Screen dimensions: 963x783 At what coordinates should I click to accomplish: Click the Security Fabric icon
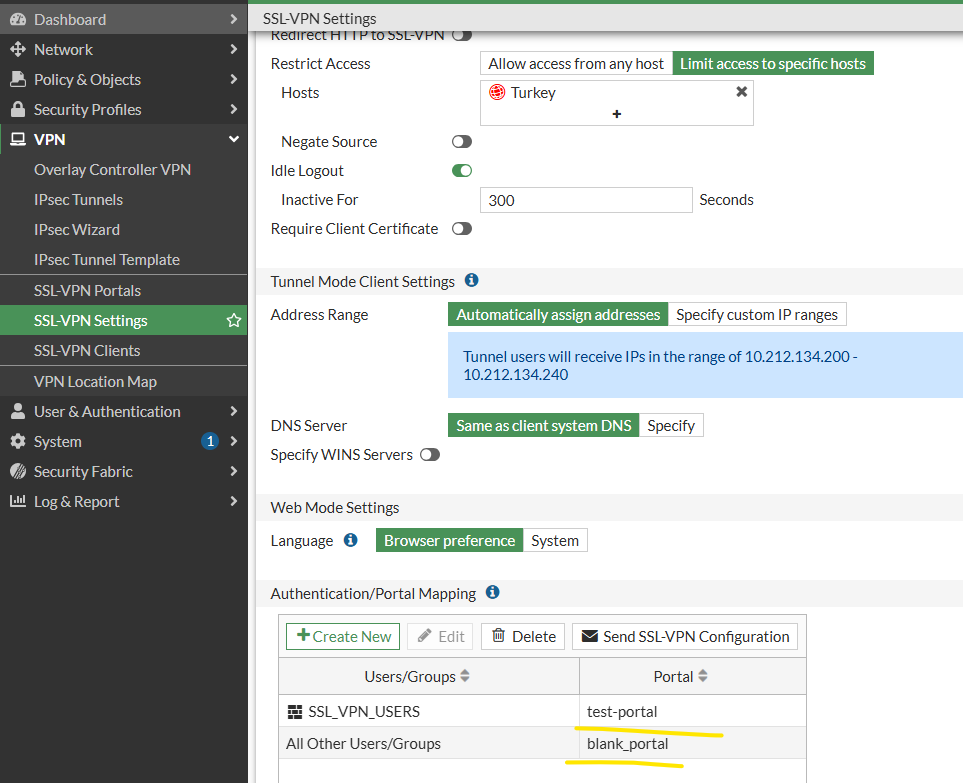coord(18,472)
